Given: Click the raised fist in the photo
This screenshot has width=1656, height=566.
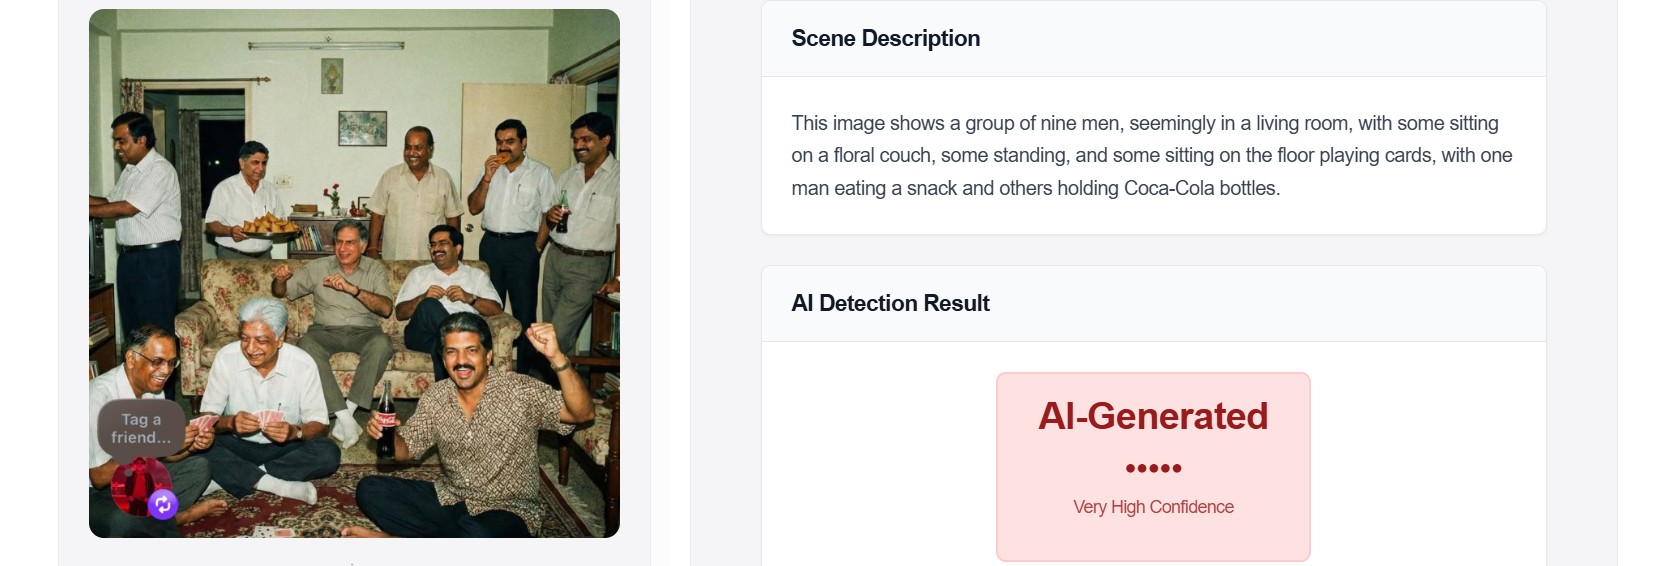Looking at the screenshot, I should (541, 338).
